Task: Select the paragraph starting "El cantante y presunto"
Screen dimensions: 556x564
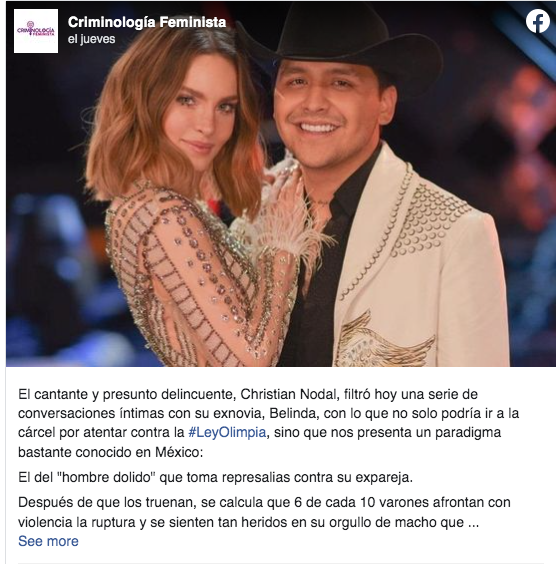Action: click(269, 423)
